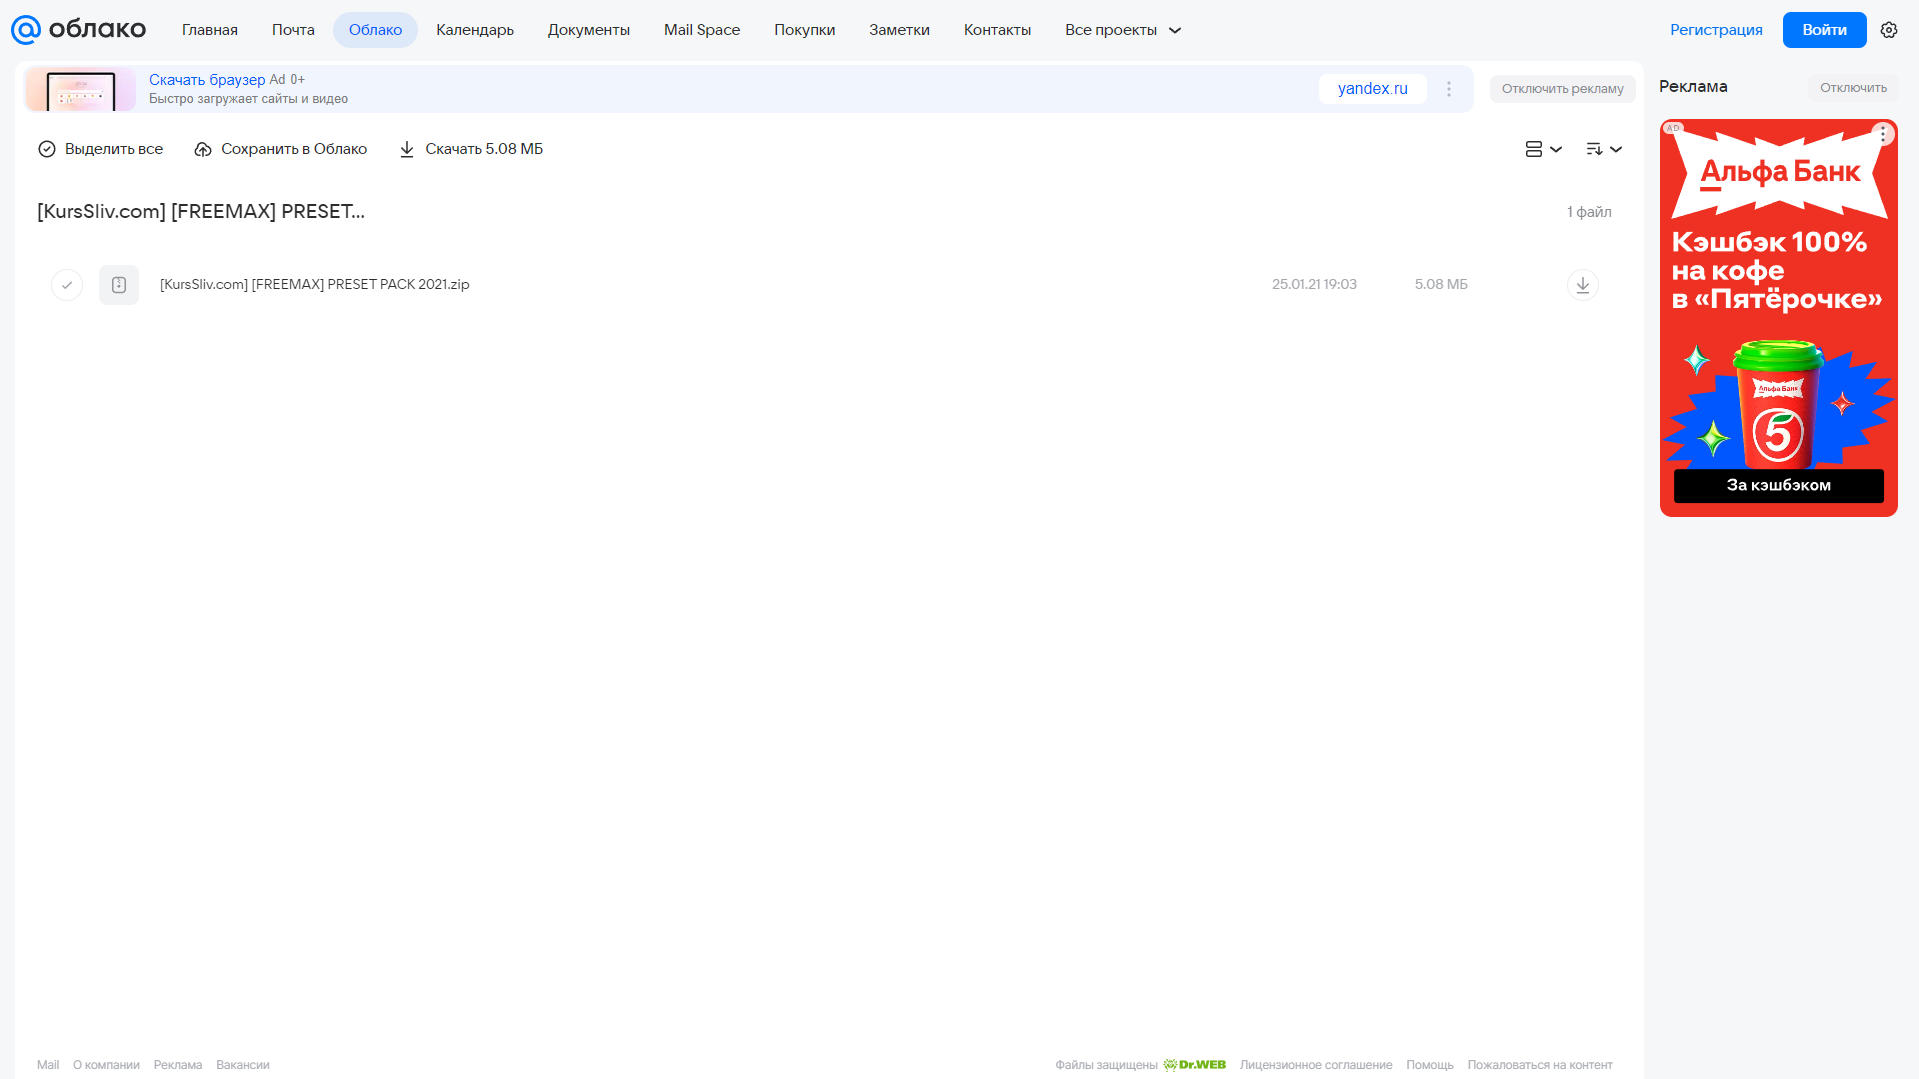
Task: Open the settings gear icon
Action: 1889,30
